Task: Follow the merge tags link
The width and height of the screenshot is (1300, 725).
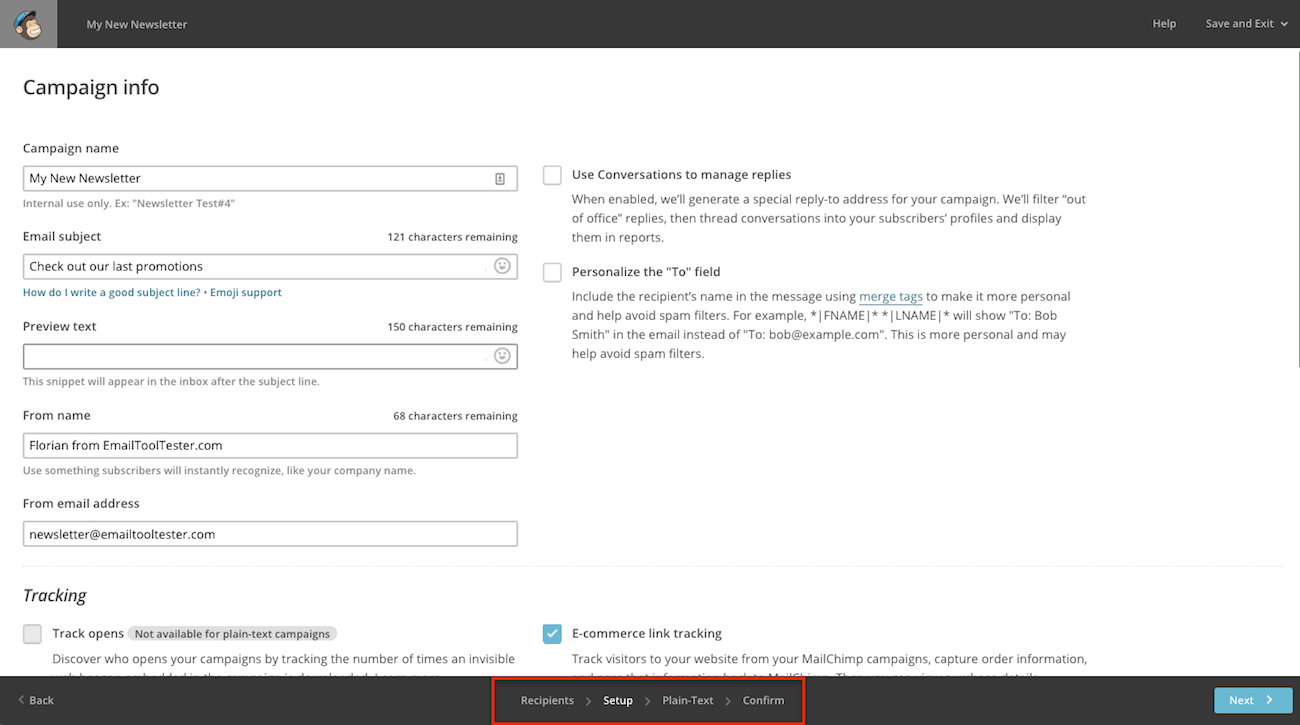Action: [890, 297]
